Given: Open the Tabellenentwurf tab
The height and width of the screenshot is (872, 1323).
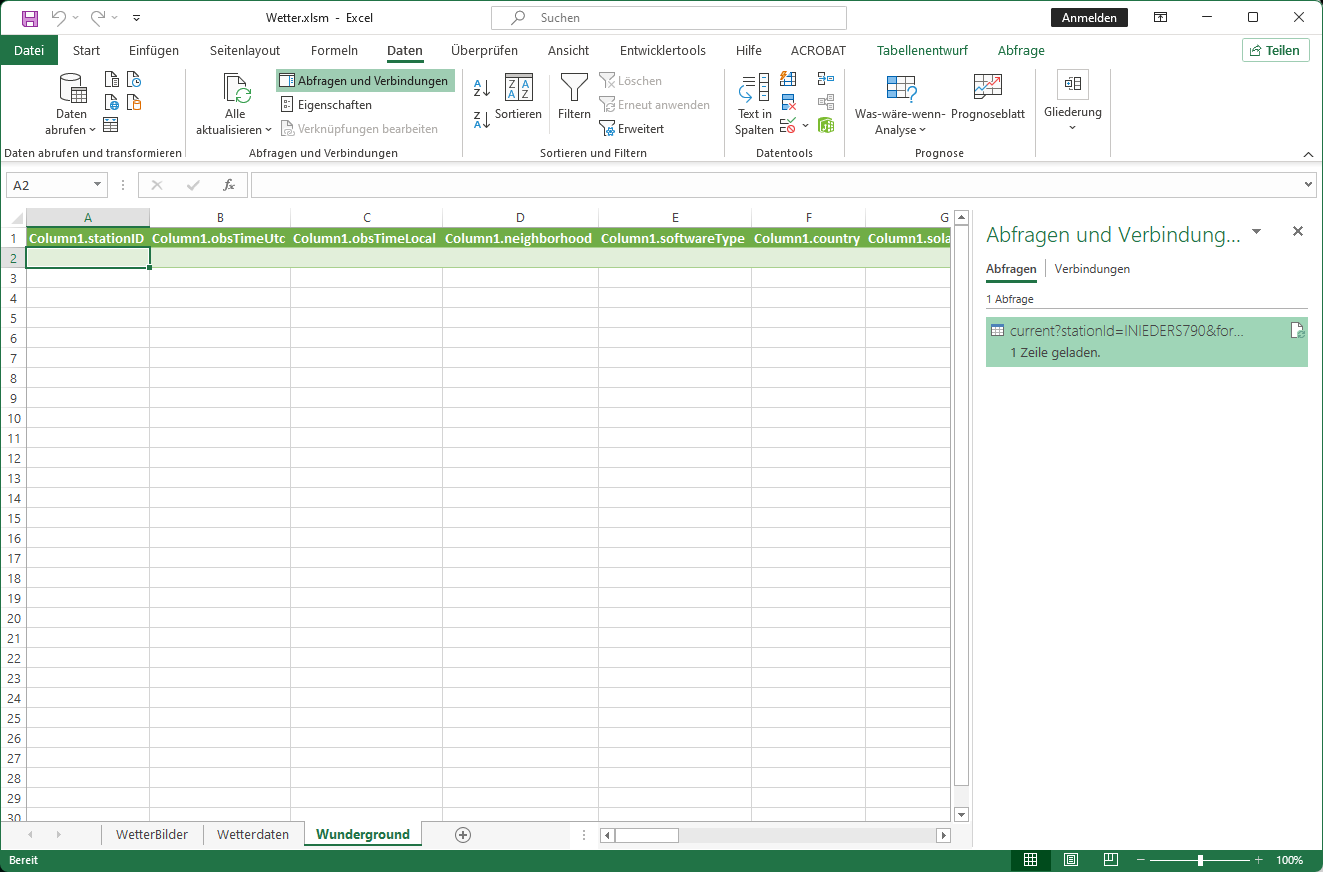Looking at the screenshot, I should (x=922, y=50).
